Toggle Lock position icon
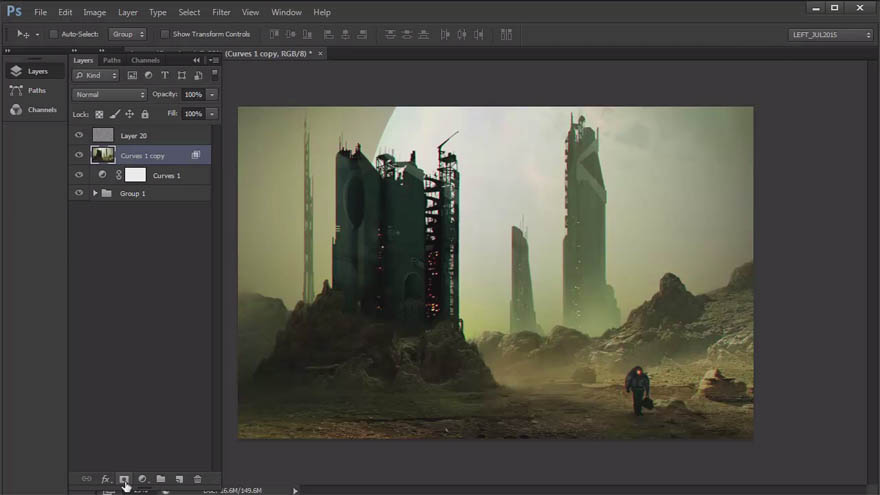Screen dimensions: 880x495 (x=130, y=114)
